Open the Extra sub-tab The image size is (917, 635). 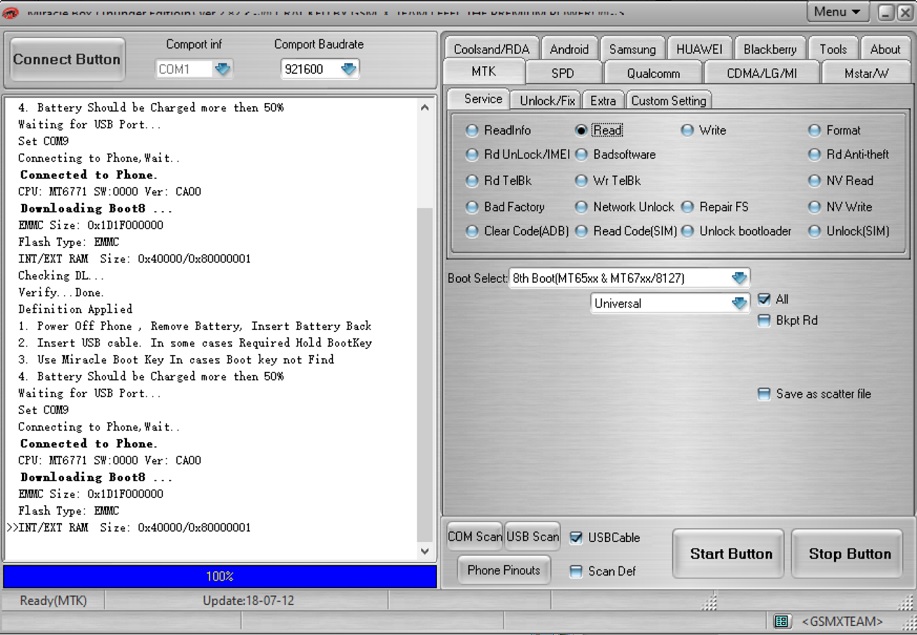point(603,101)
